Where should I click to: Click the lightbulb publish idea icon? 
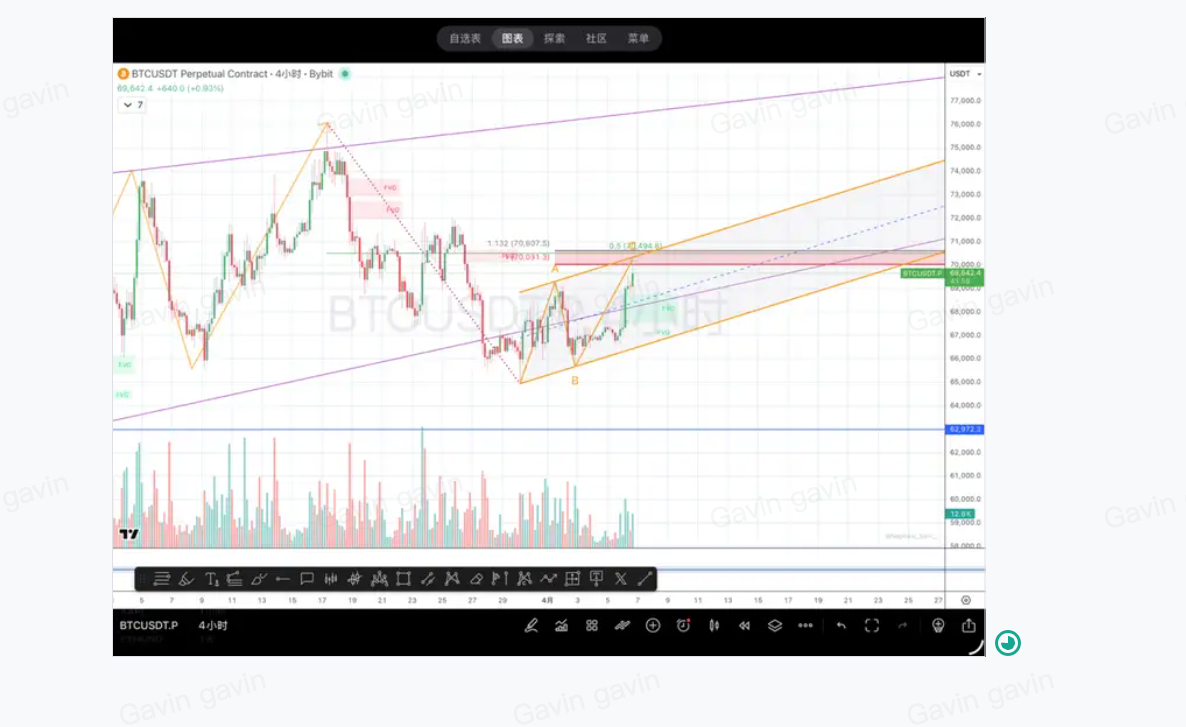tap(938, 626)
